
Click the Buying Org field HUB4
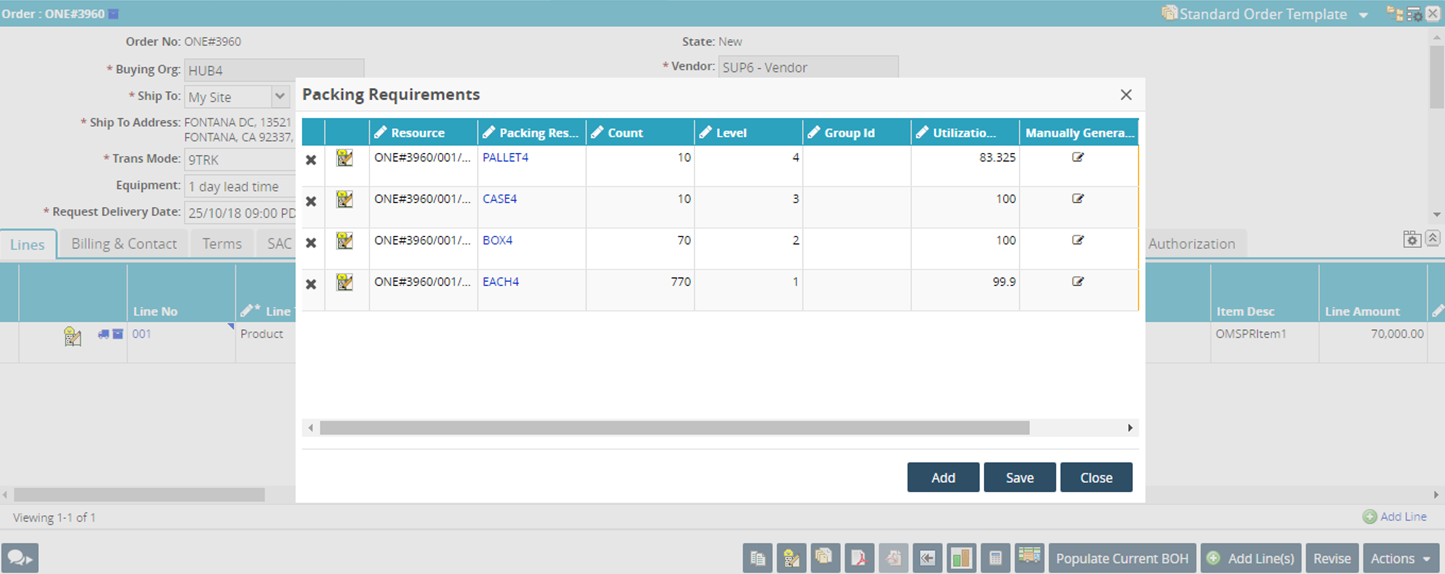tap(274, 70)
